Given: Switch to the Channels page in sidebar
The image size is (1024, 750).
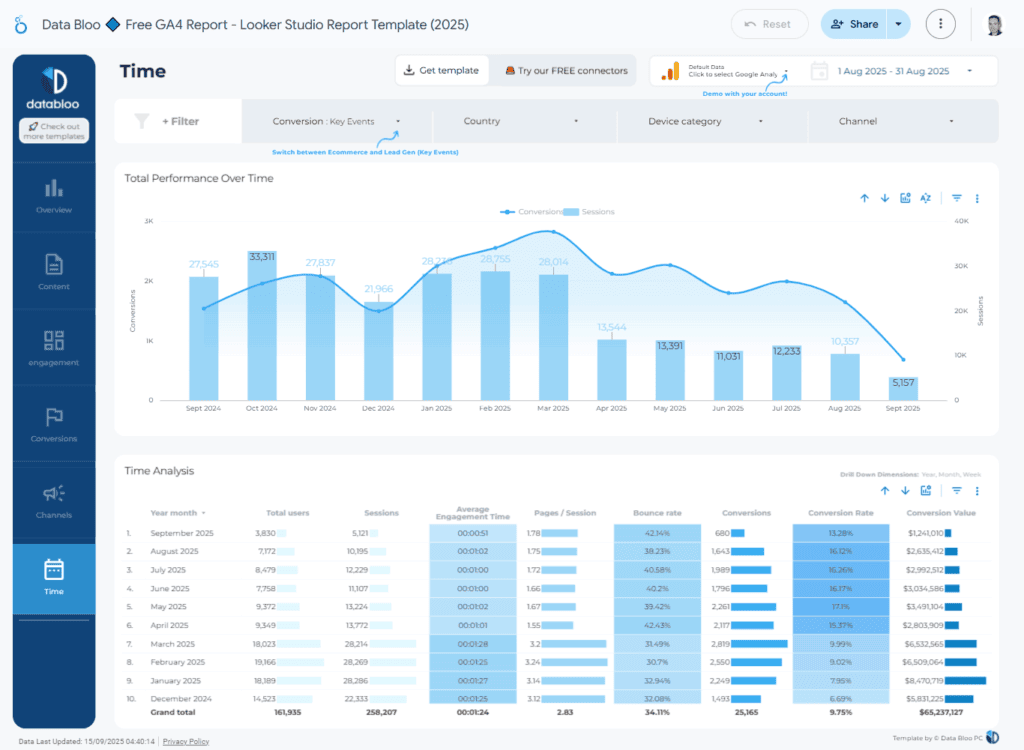Looking at the screenshot, I should [54, 502].
